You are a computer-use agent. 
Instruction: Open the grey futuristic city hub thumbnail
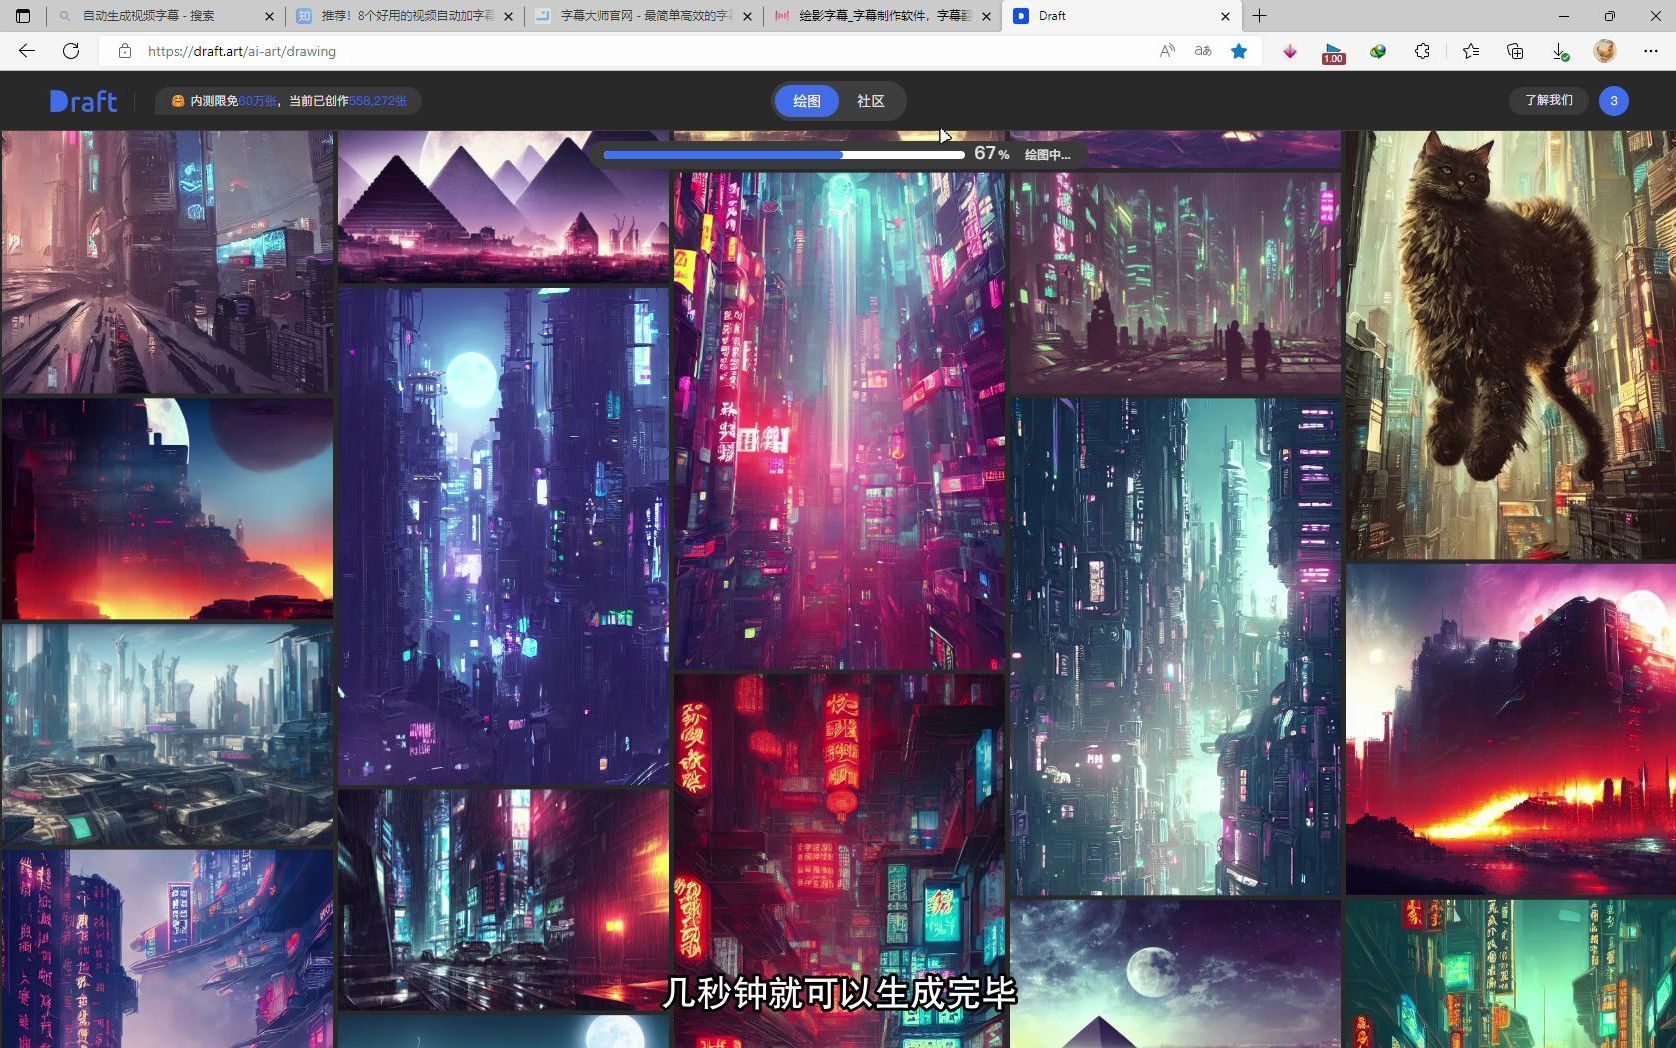click(167, 735)
